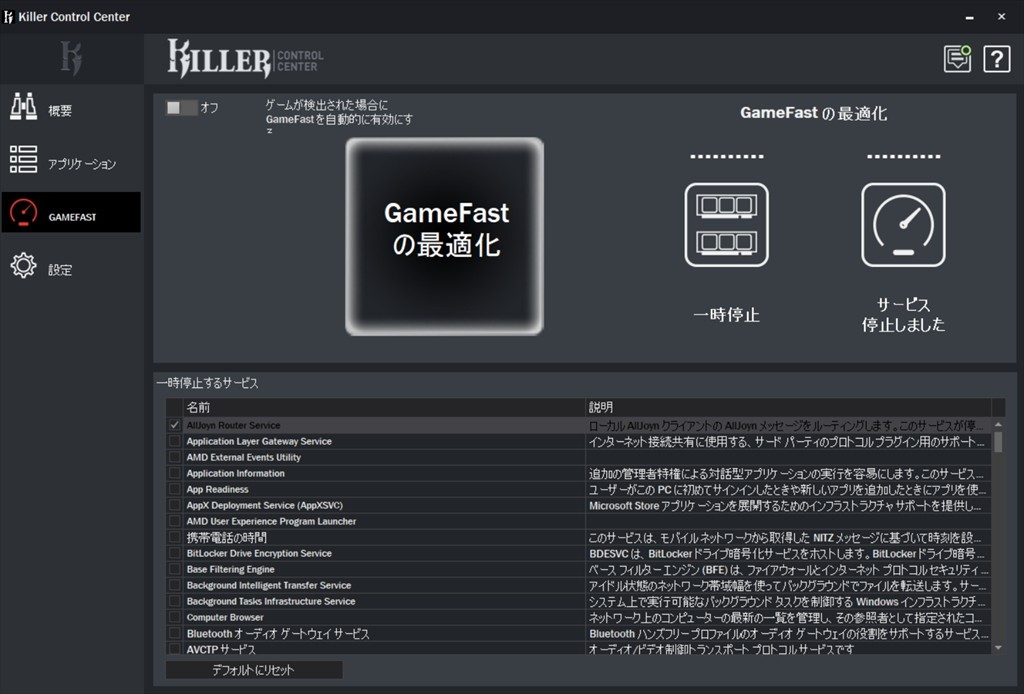Open the アプリケーション list icon
The height and width of the screenshot is (694, 1024).
coord(24,159)
